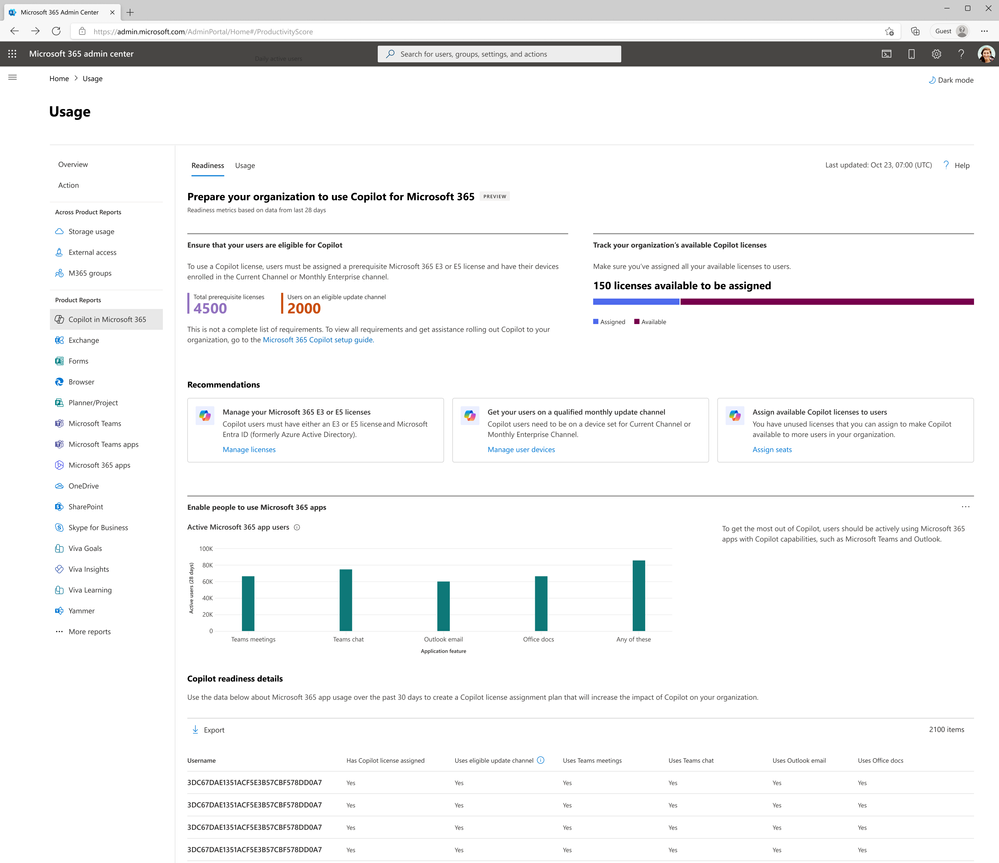
Task: Click the Assign seats link
Action: pos(772,450)
